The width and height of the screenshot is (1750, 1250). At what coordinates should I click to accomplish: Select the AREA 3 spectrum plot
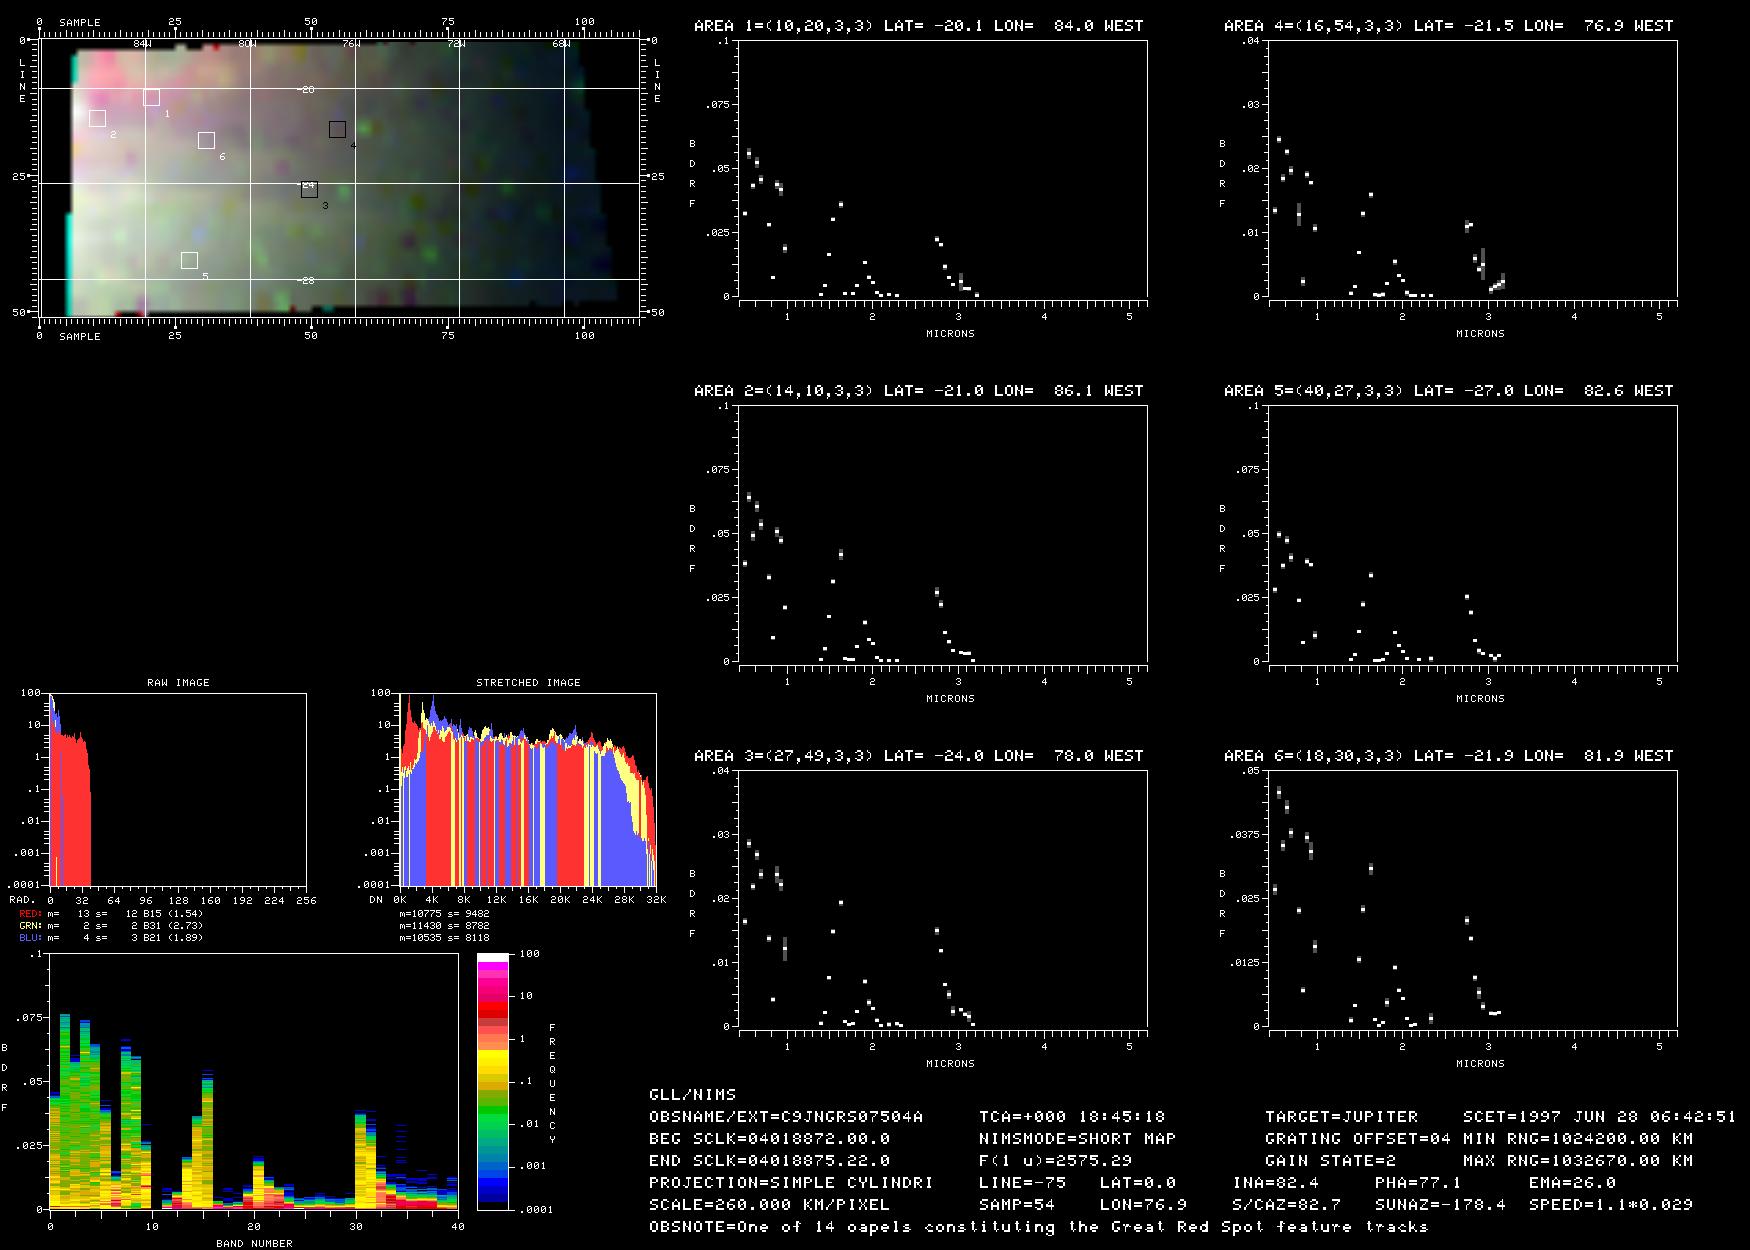coord(942,899)
